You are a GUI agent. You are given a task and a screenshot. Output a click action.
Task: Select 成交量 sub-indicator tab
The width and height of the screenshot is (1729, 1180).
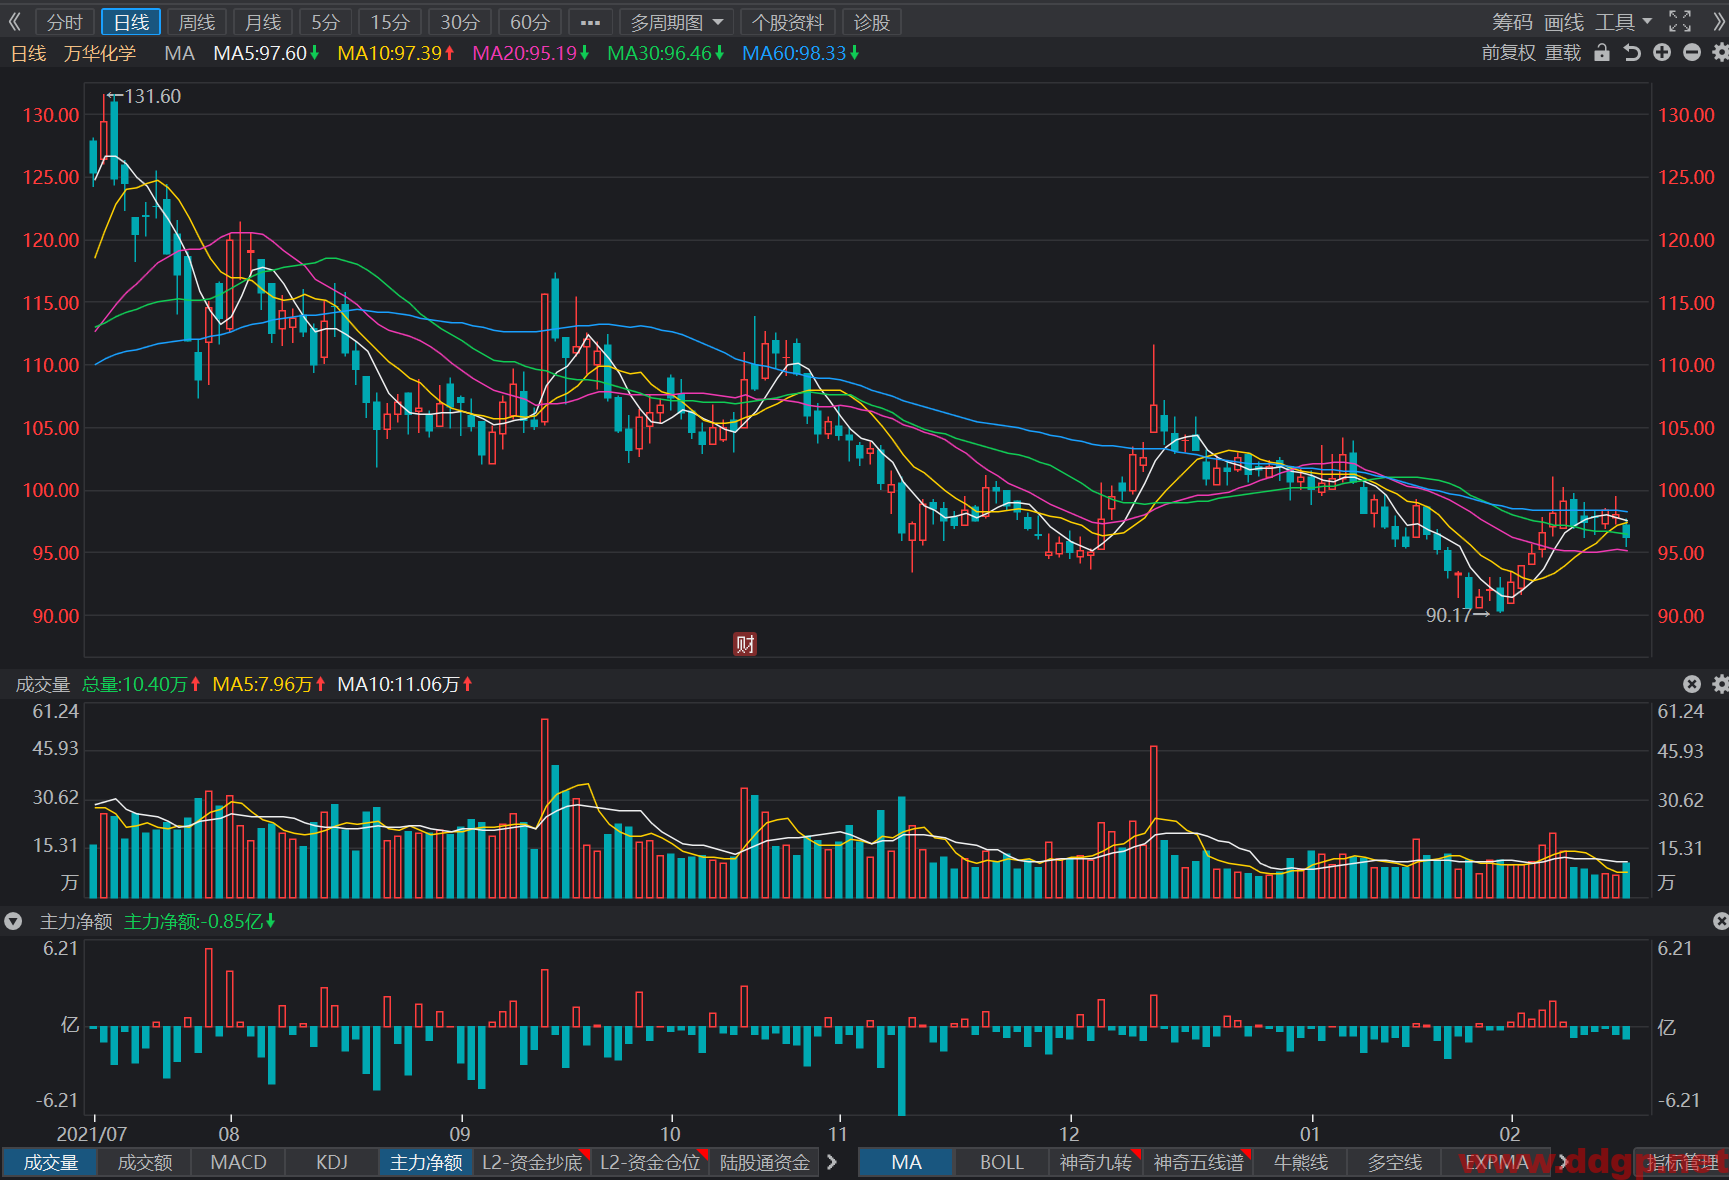51,1162
